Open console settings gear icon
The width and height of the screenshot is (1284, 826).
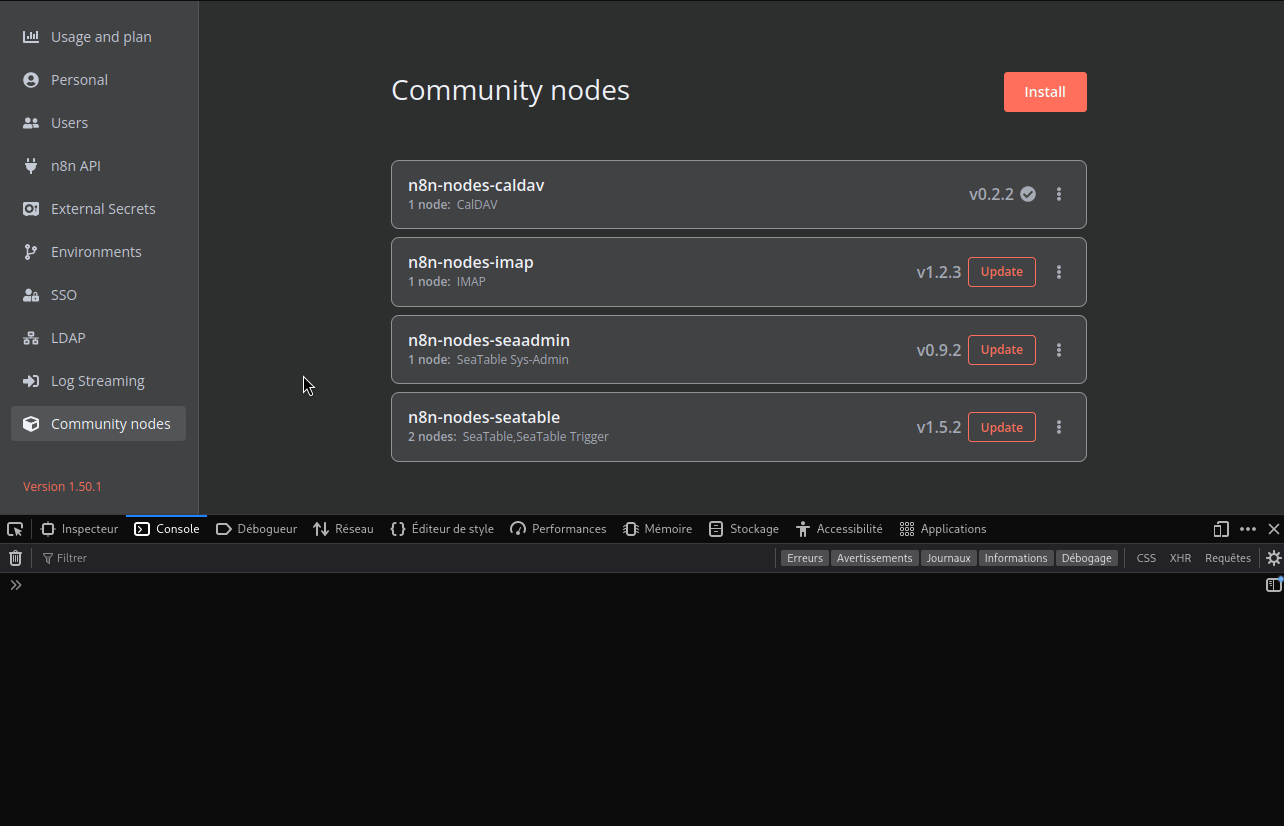(1273, 558)
